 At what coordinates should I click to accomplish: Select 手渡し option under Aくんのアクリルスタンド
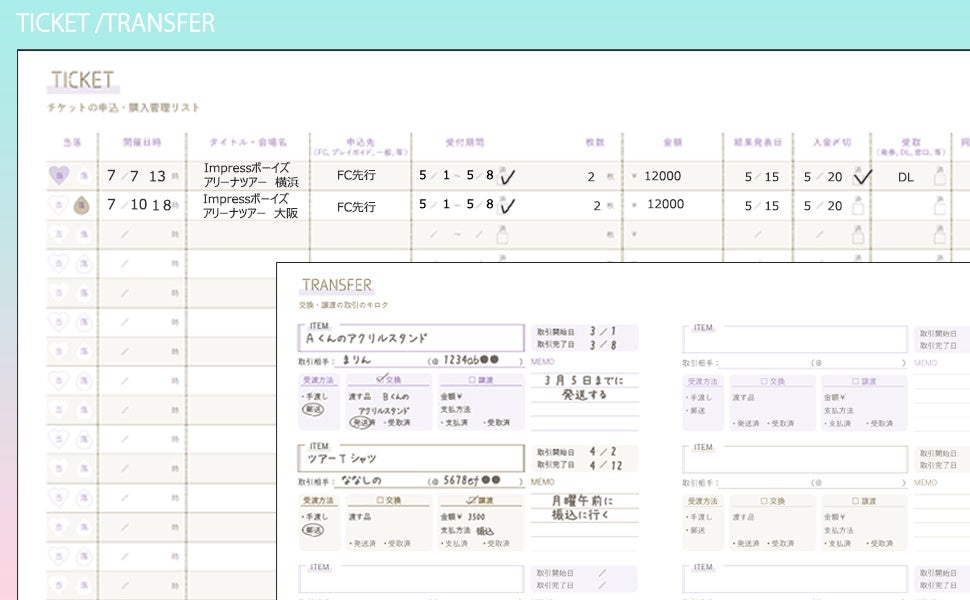(315, 396)
